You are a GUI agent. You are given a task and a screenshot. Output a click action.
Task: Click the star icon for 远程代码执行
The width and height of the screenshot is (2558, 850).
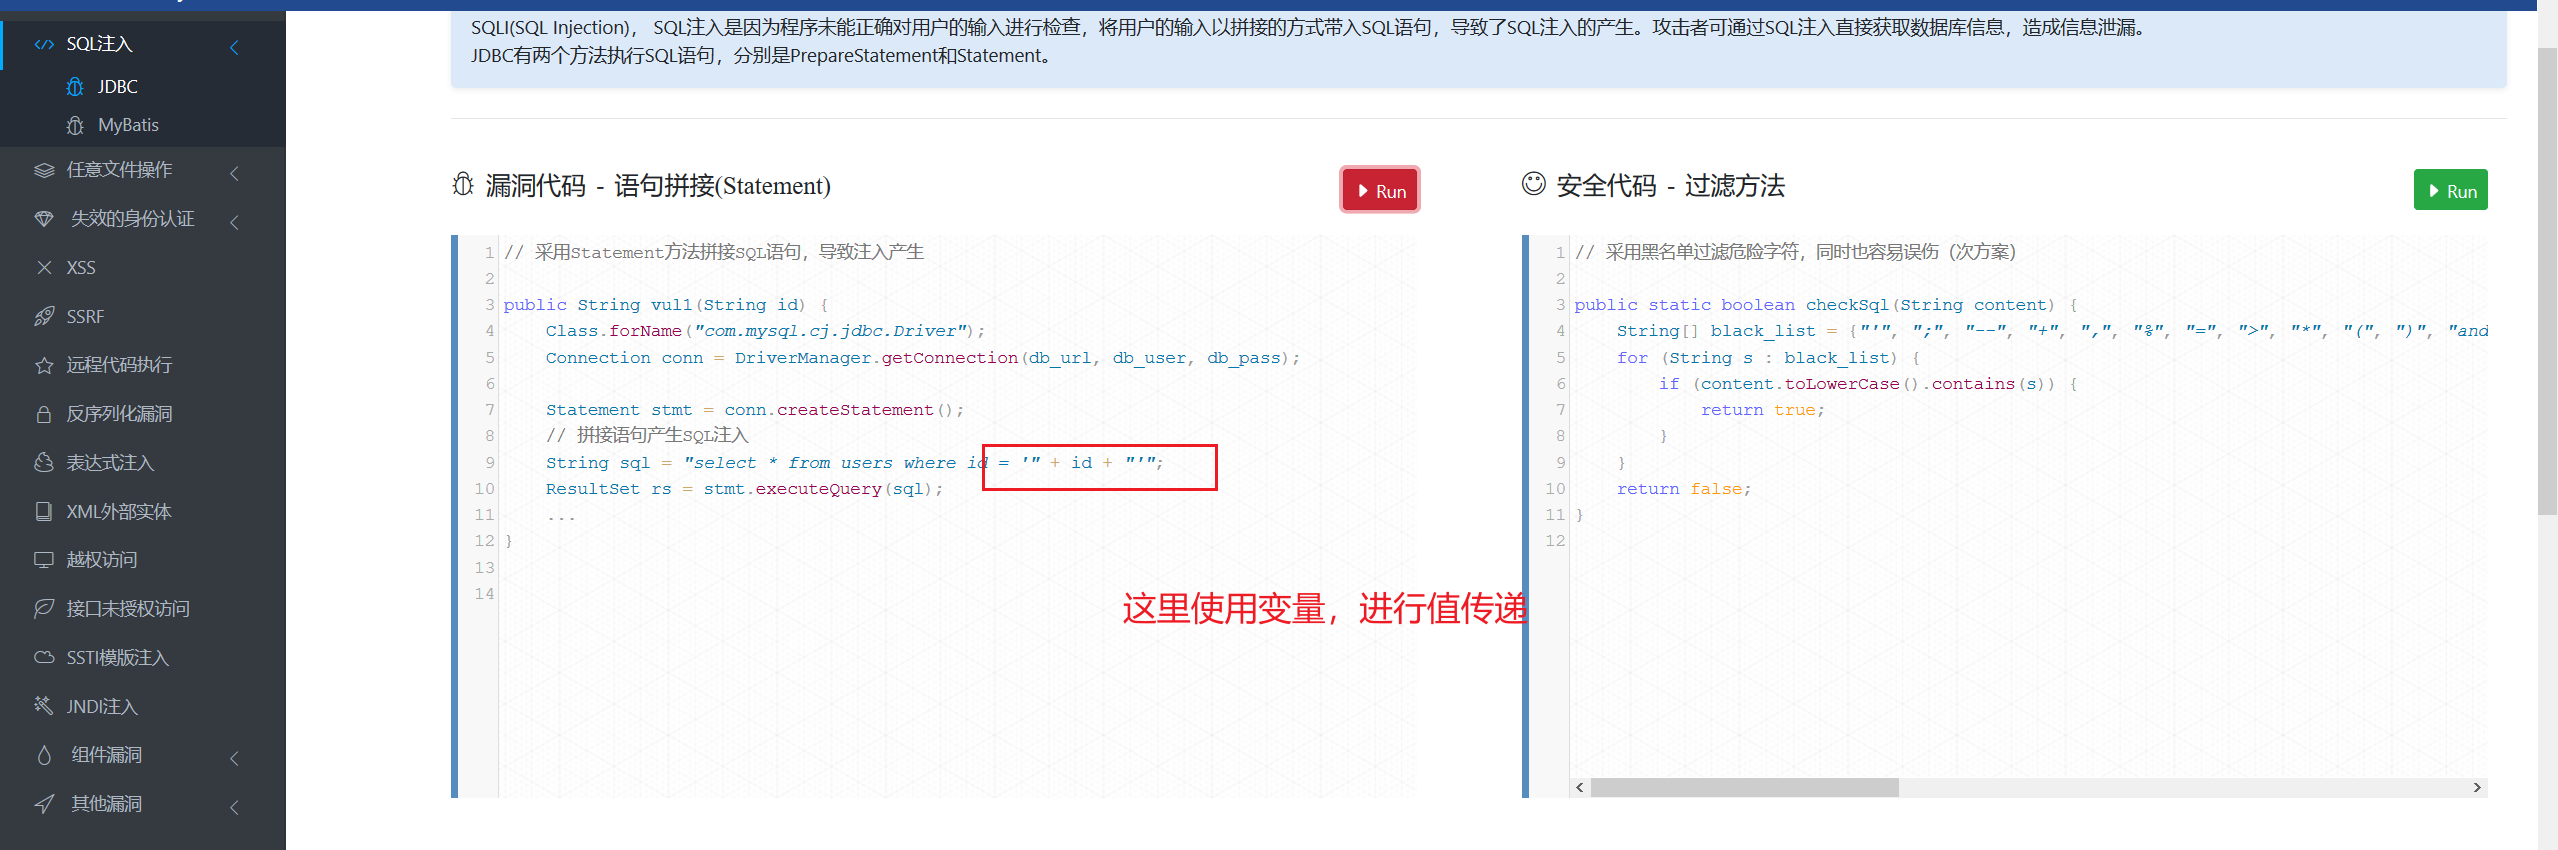point(44,365)
